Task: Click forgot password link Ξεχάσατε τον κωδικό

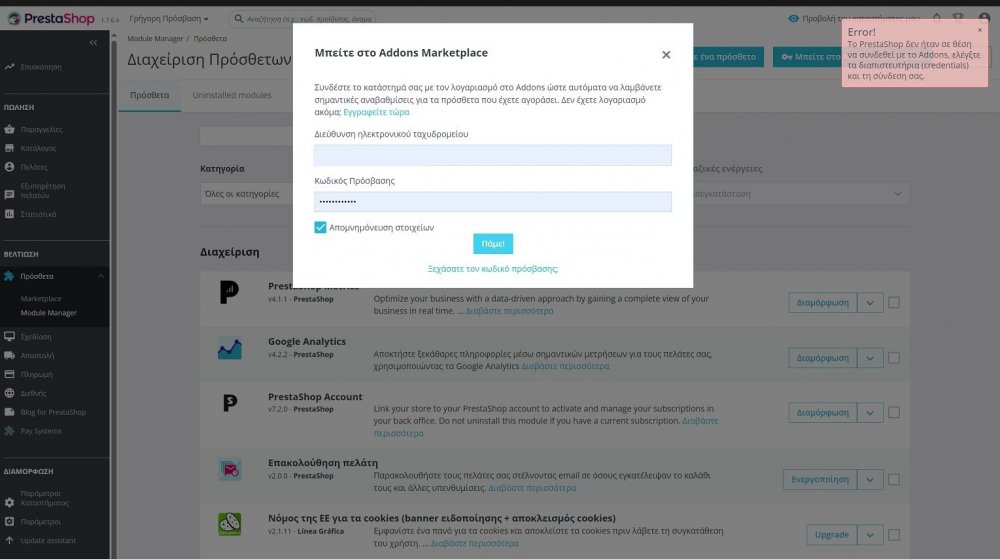Action: pos(493,269)
